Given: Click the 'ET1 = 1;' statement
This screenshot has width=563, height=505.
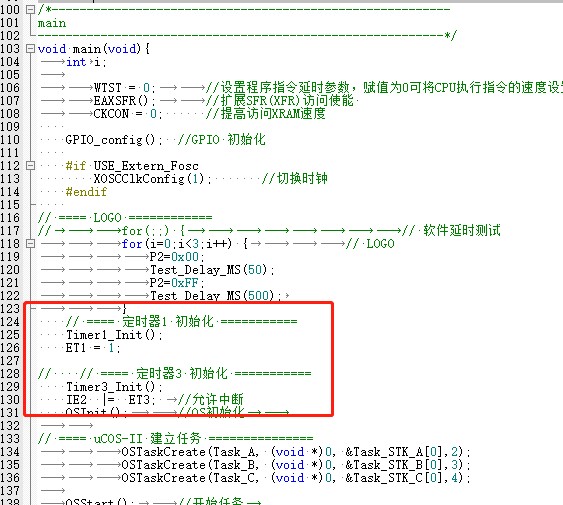Looking at the screenshot, I should (93, 348).
